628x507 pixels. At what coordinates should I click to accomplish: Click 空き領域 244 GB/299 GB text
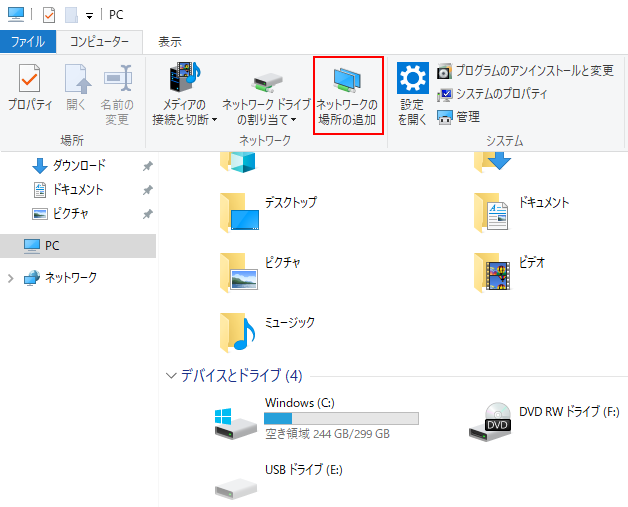coord(327,434)
